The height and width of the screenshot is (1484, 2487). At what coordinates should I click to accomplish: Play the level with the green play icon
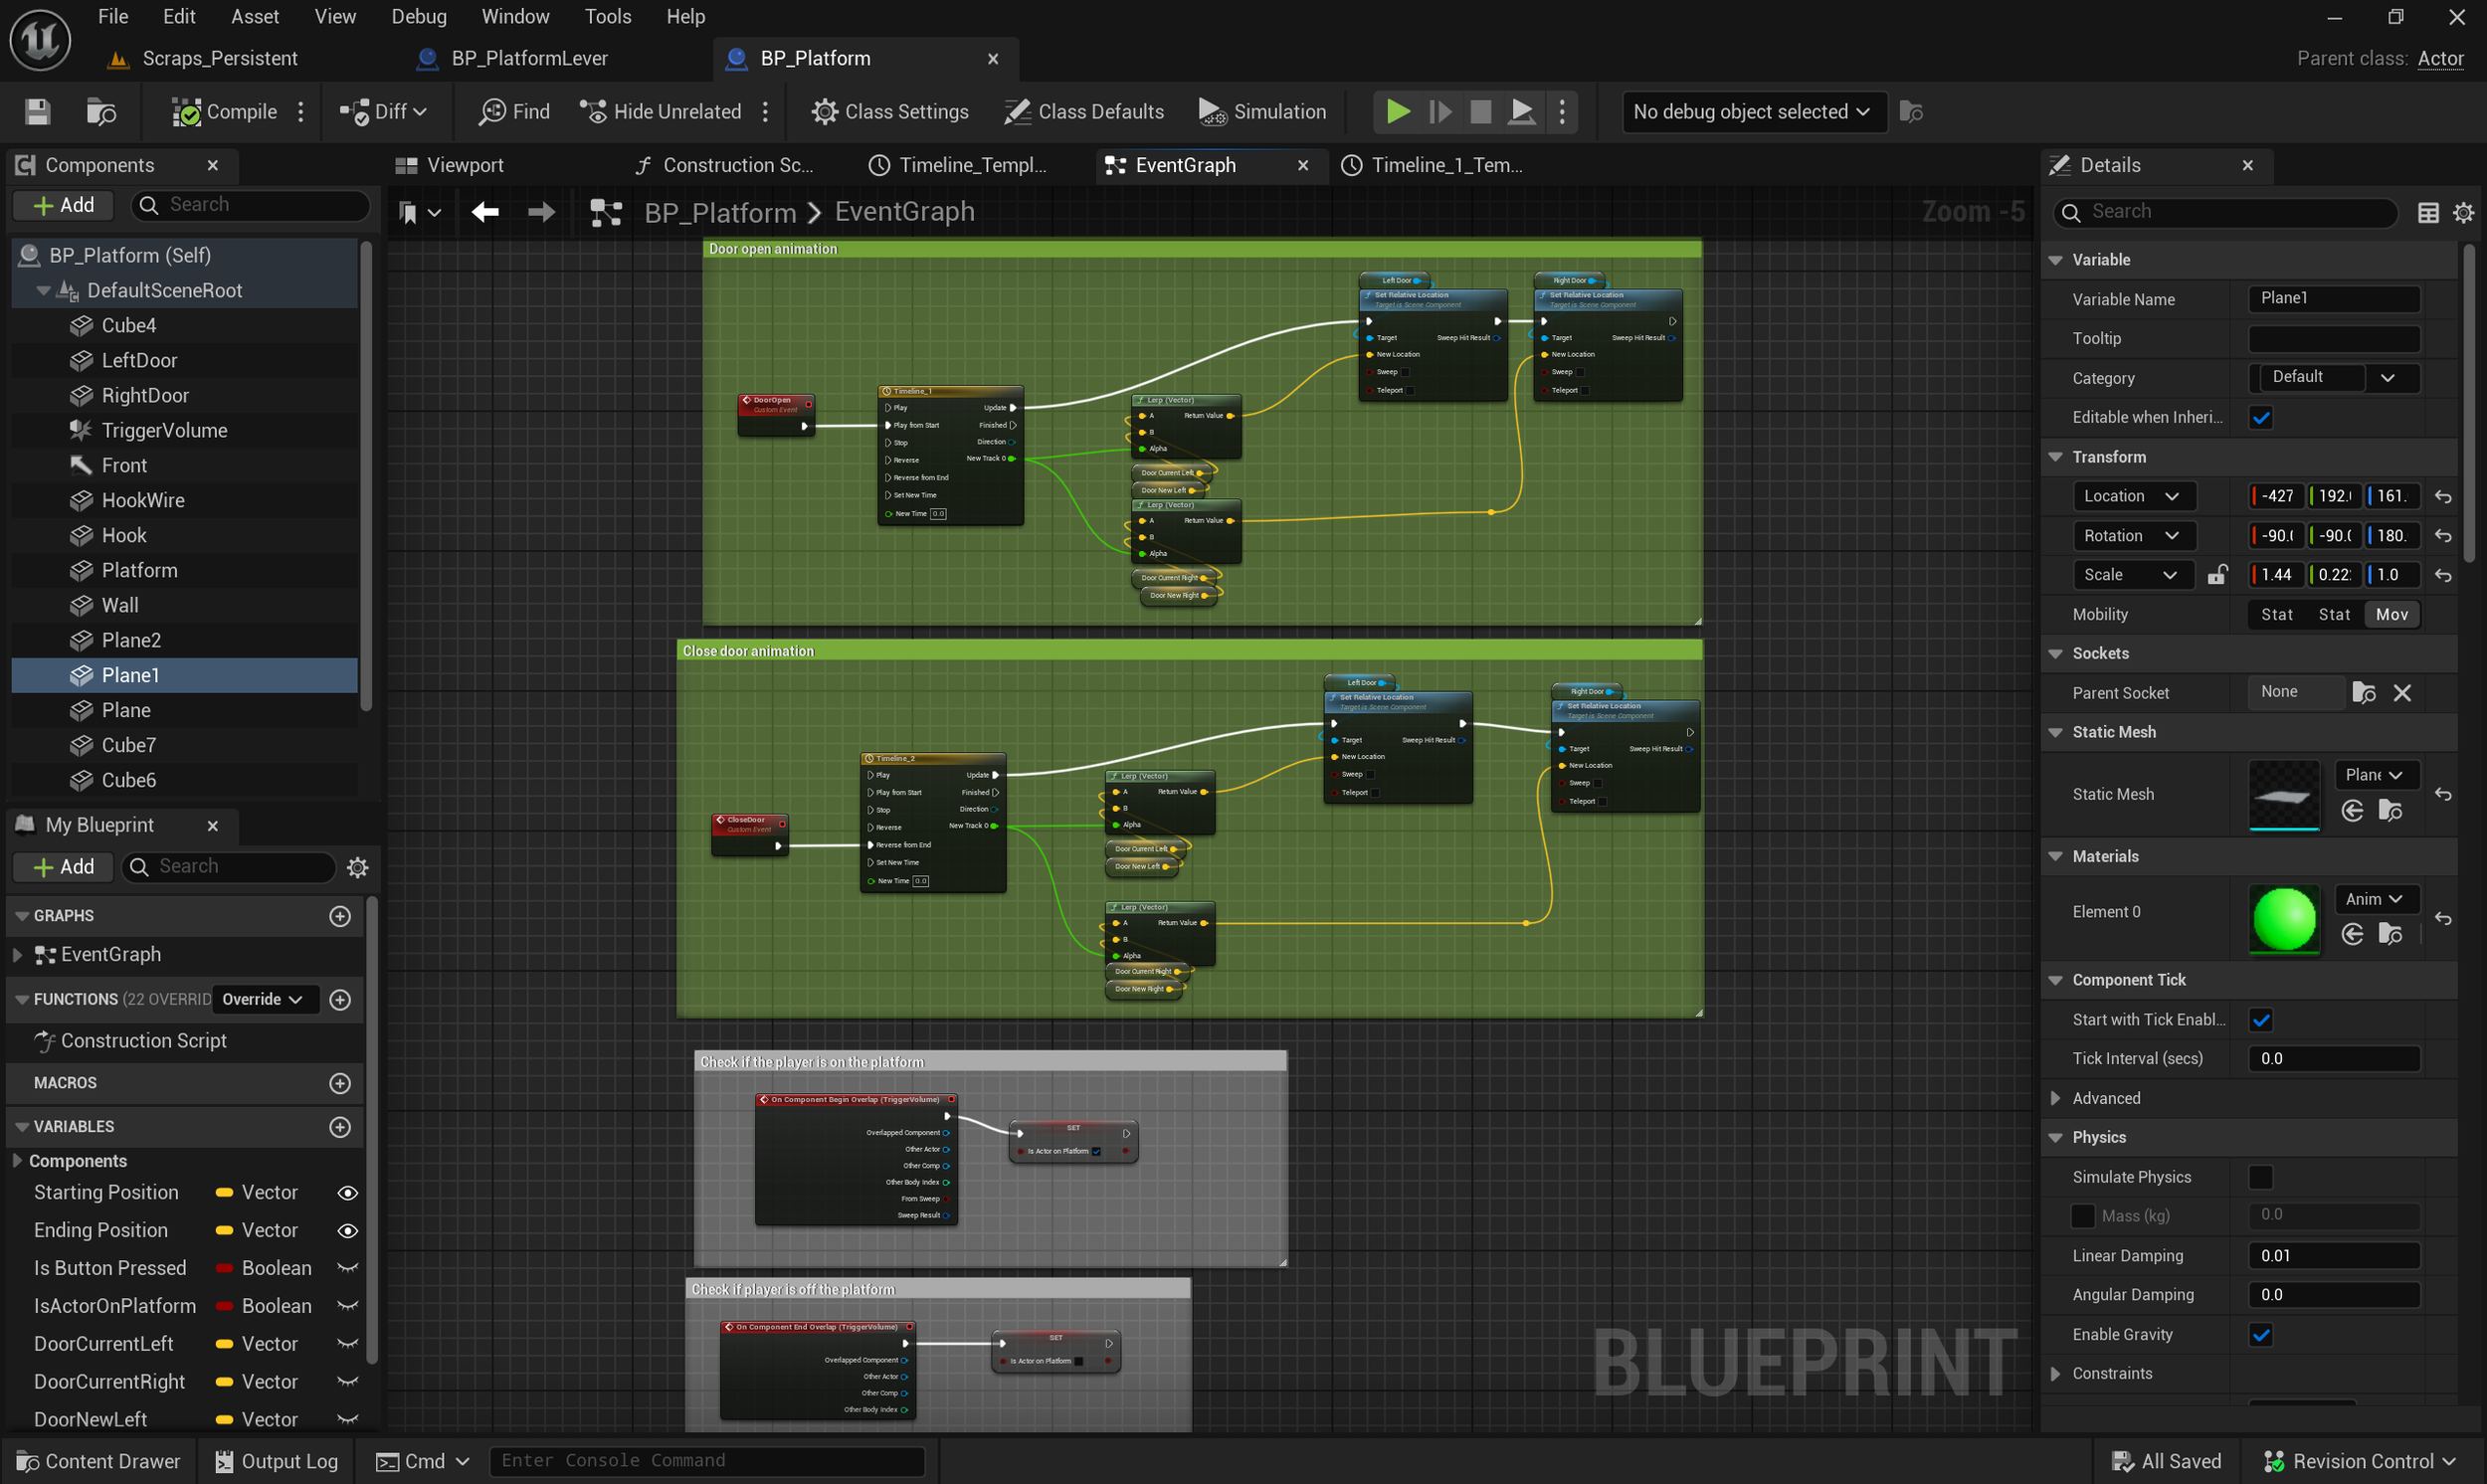click(1398, 112)
